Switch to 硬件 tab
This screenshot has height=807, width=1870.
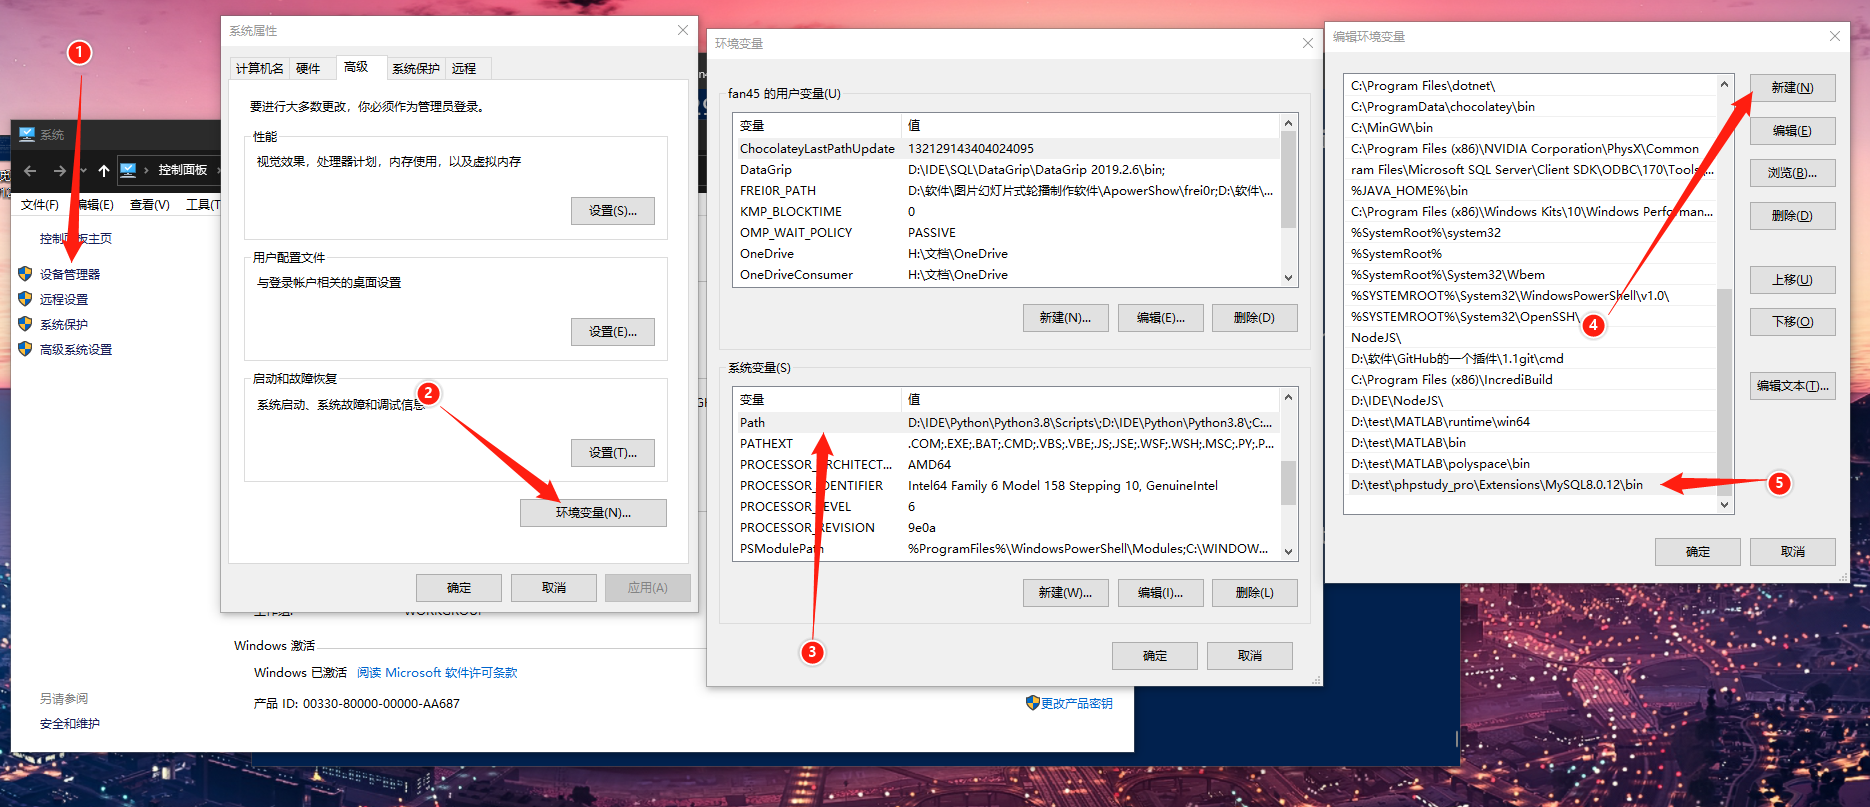(309, 68)
